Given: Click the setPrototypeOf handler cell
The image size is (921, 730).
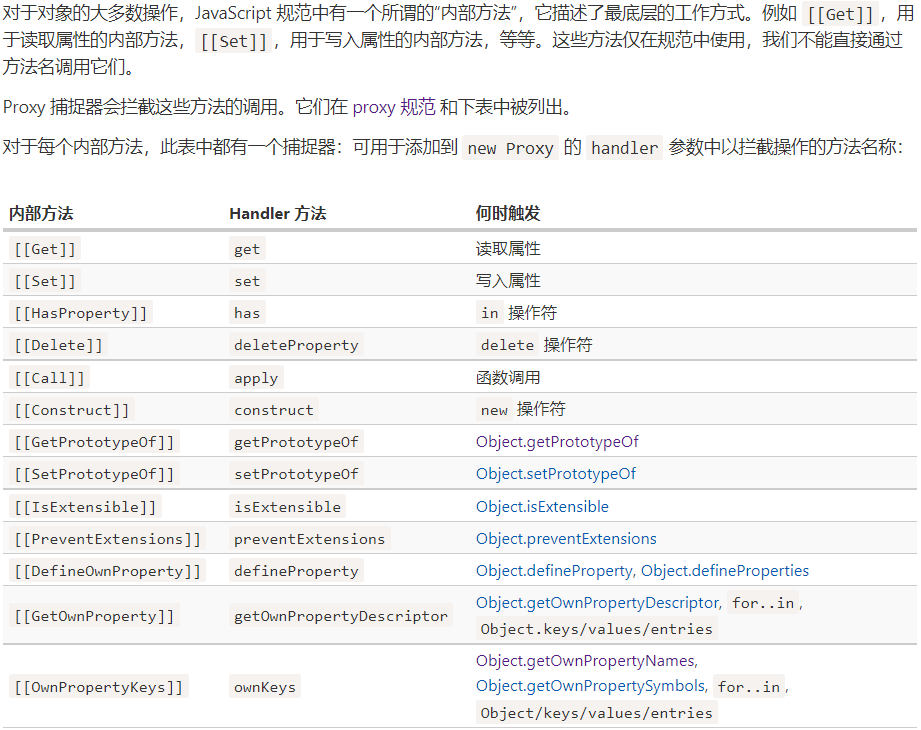Looking at the screenshot, I should (296, 474).
